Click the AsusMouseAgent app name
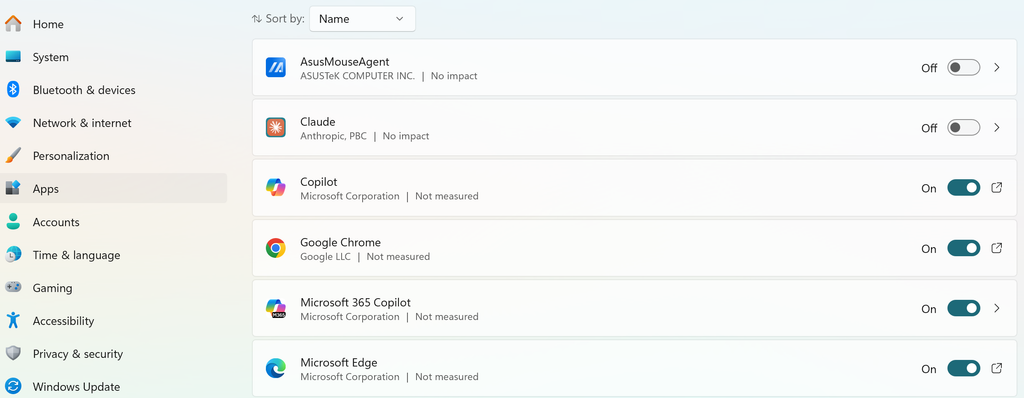Viewport: 1024px width, 398px height. 345,61
